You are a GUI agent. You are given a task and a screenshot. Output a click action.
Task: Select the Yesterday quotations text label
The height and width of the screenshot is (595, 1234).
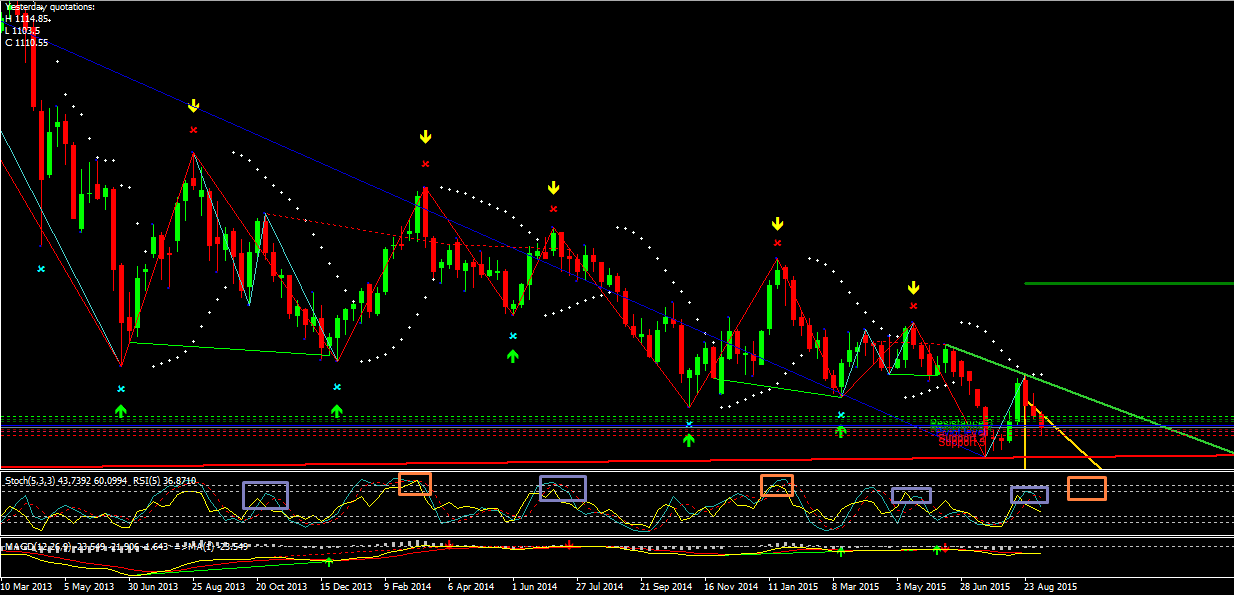[x=50, y=7]
